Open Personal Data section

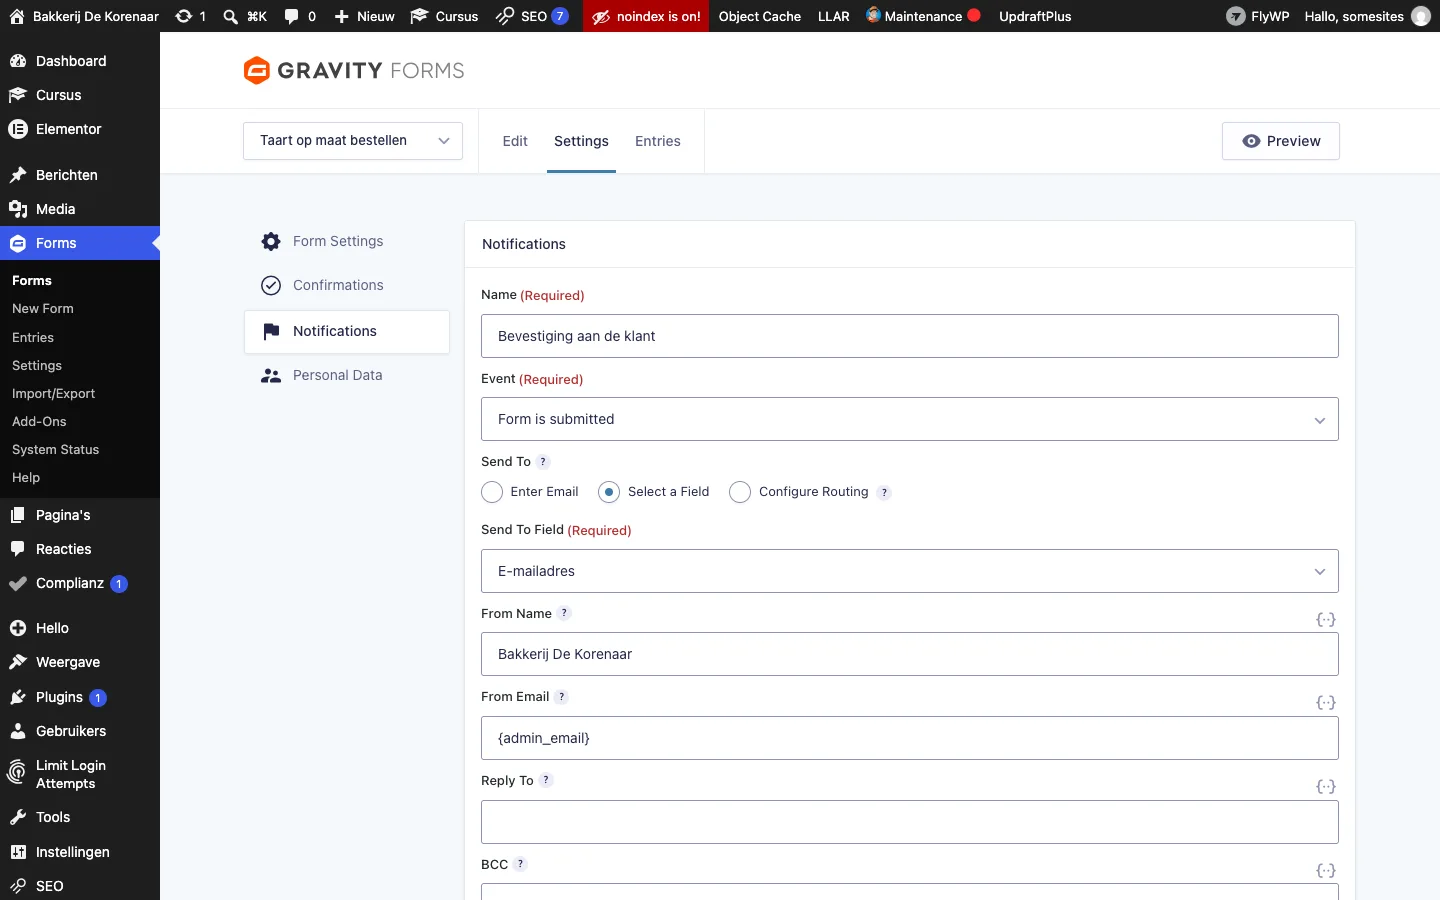[347, 375]
